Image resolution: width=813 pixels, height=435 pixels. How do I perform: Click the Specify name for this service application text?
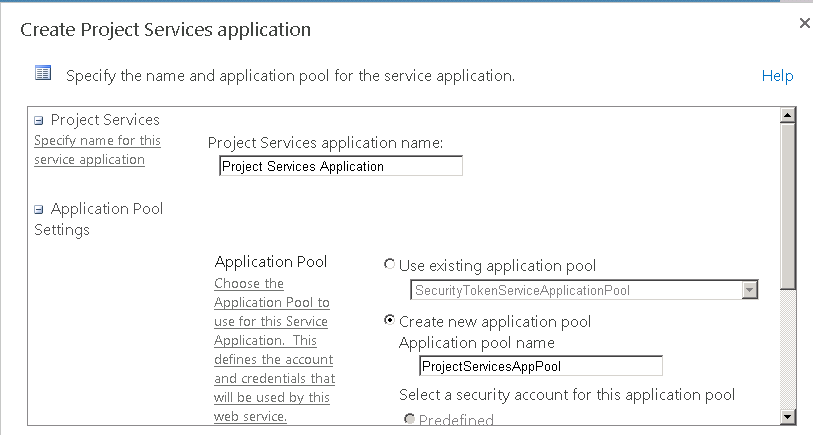coord(97,150)
